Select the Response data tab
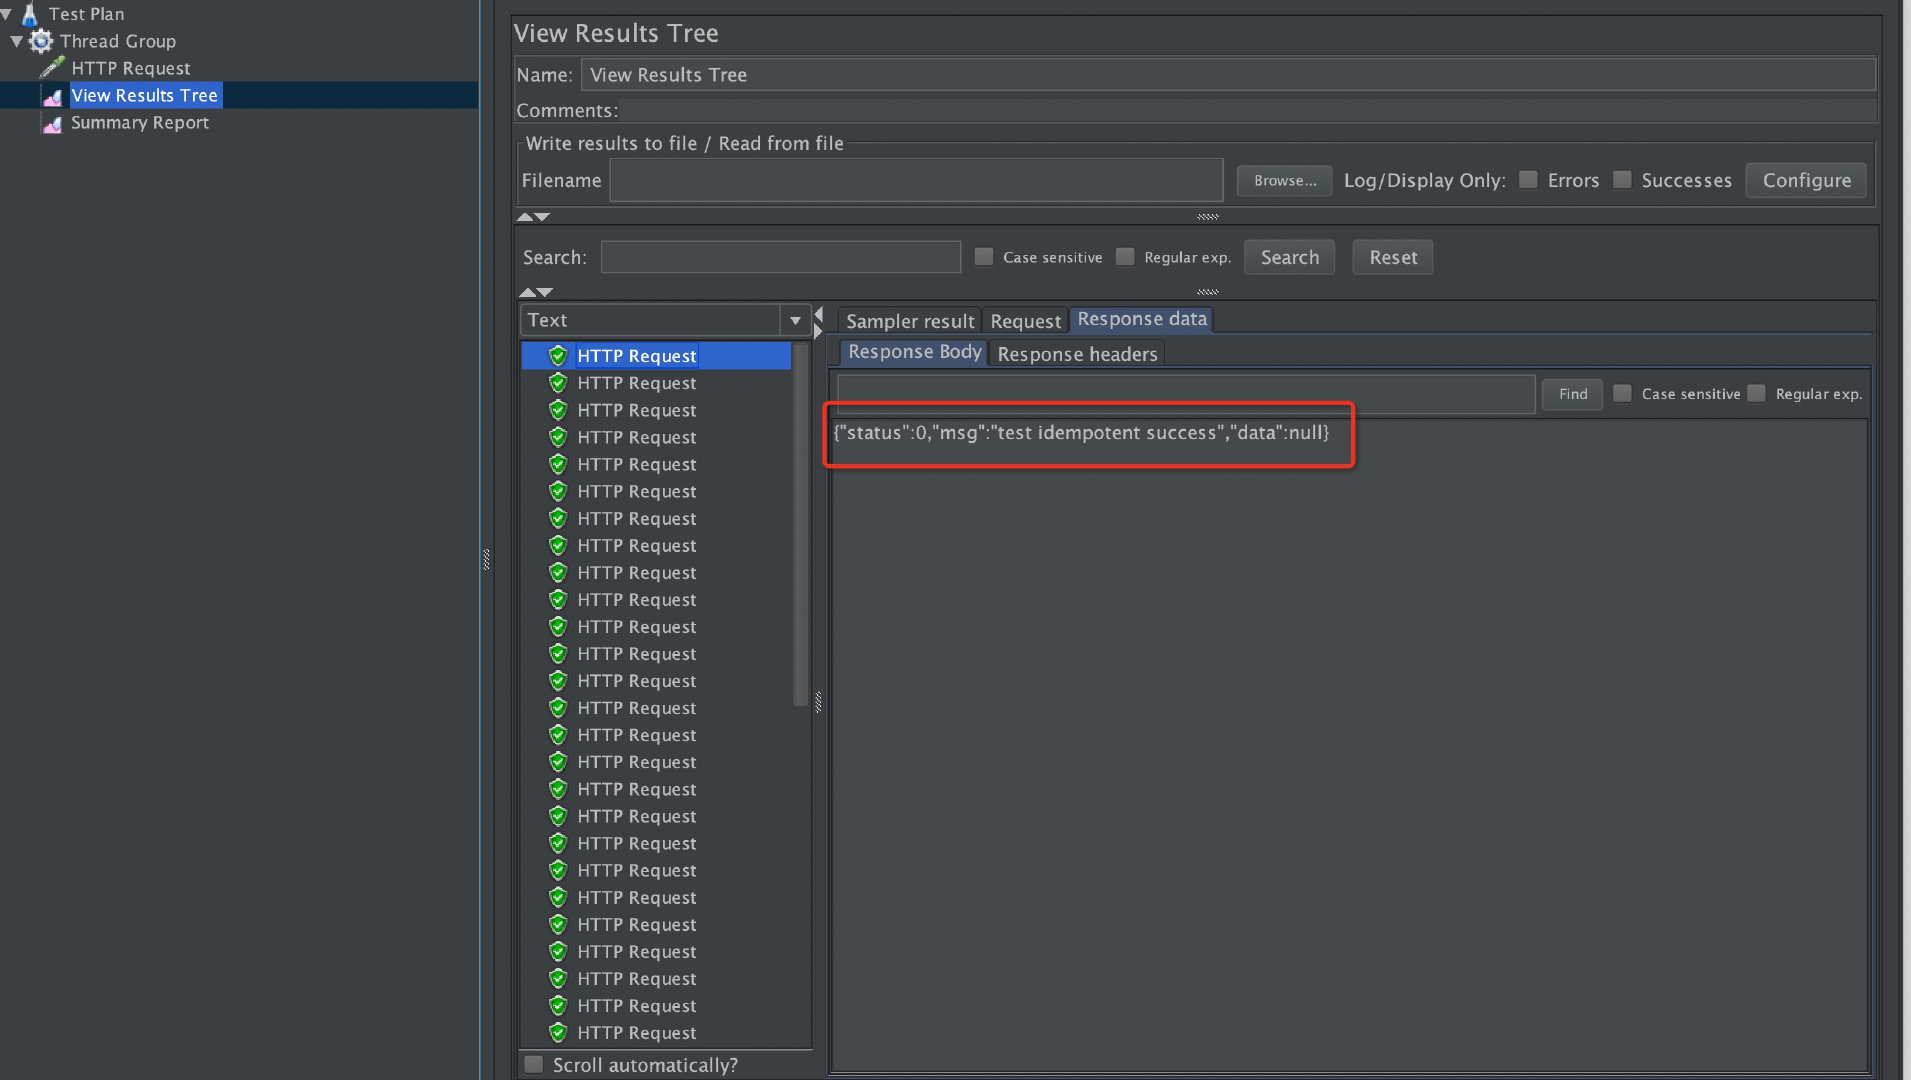1911x1080 pixels. (x=1142, y=320)
